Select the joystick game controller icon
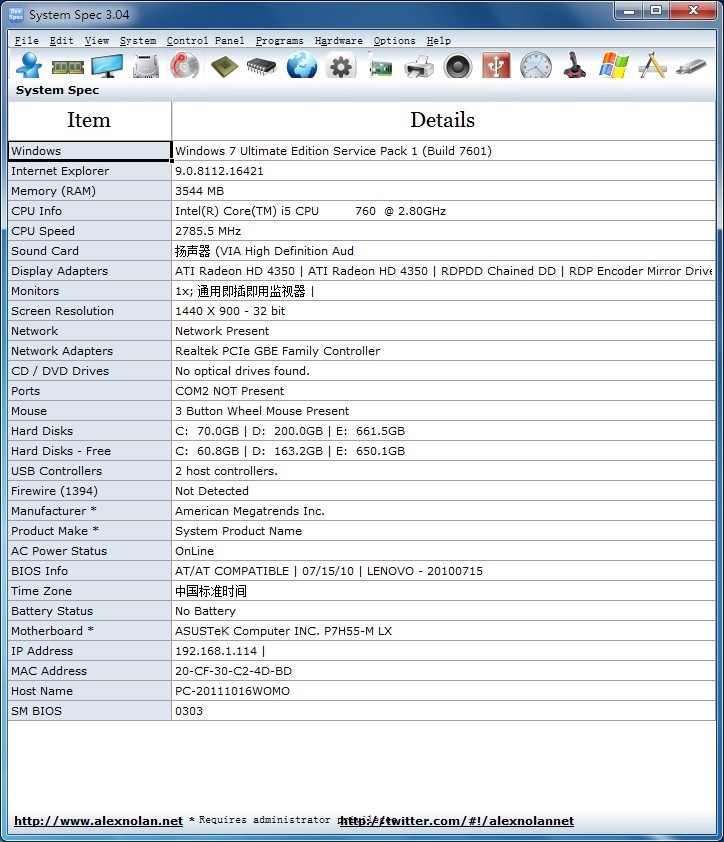 (574, 66)
